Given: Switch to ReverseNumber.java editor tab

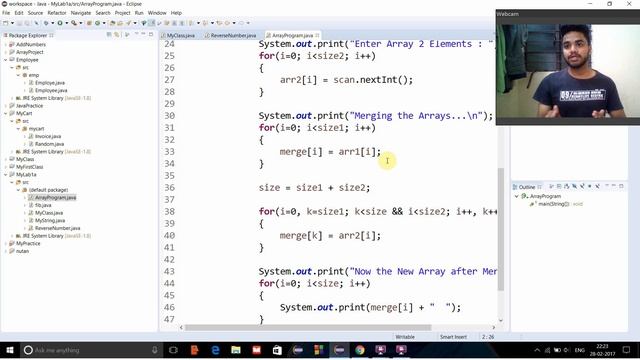Looking at the screenshot, I should tap(230, 36).
